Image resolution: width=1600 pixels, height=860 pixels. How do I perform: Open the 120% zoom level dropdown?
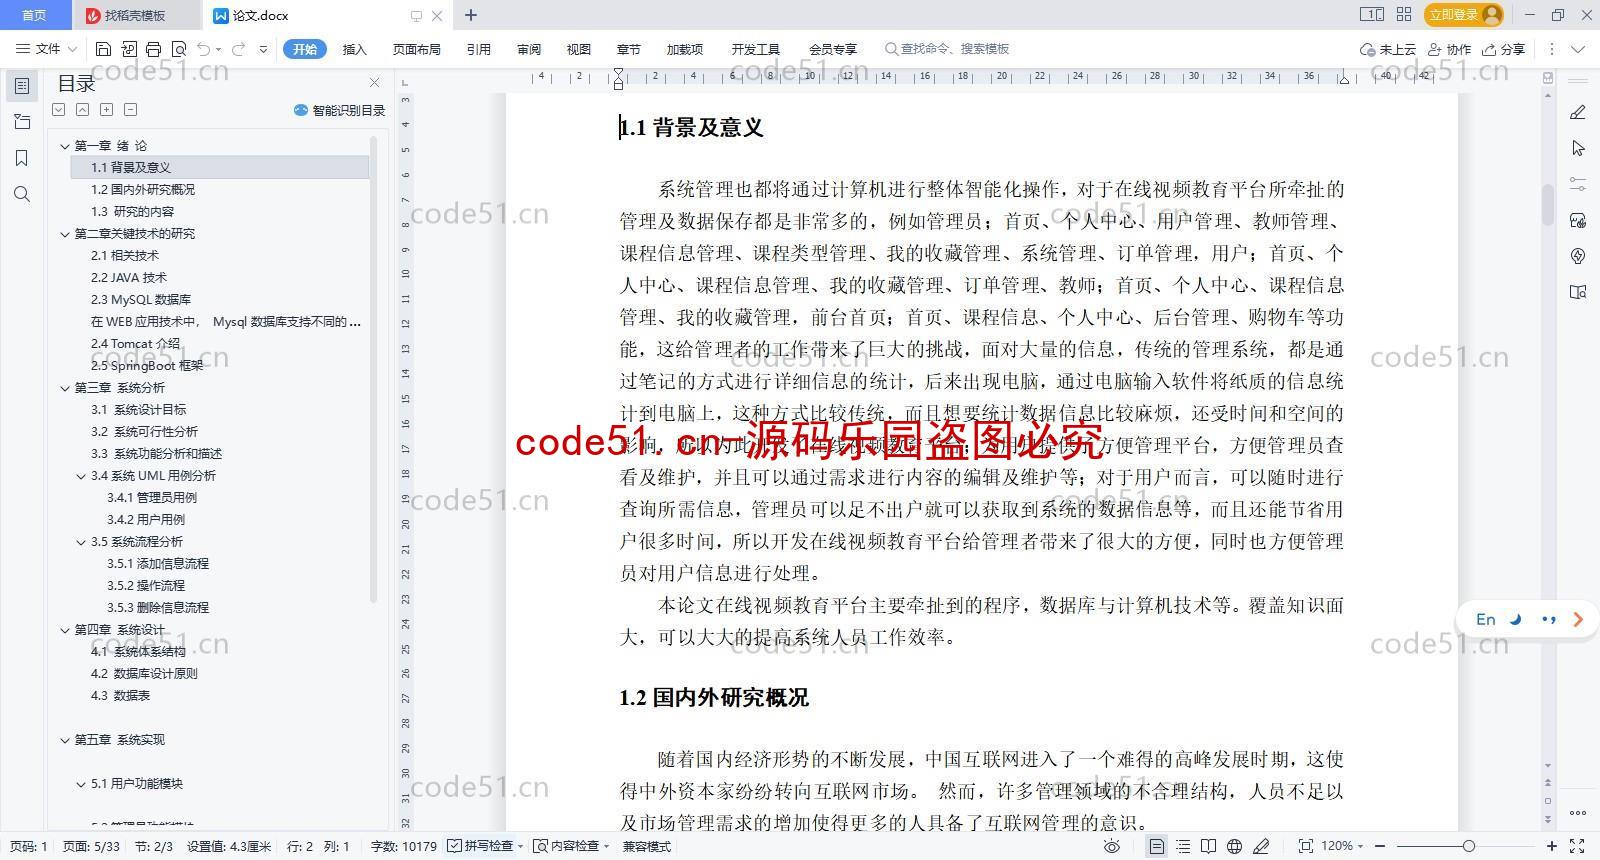1342,846
